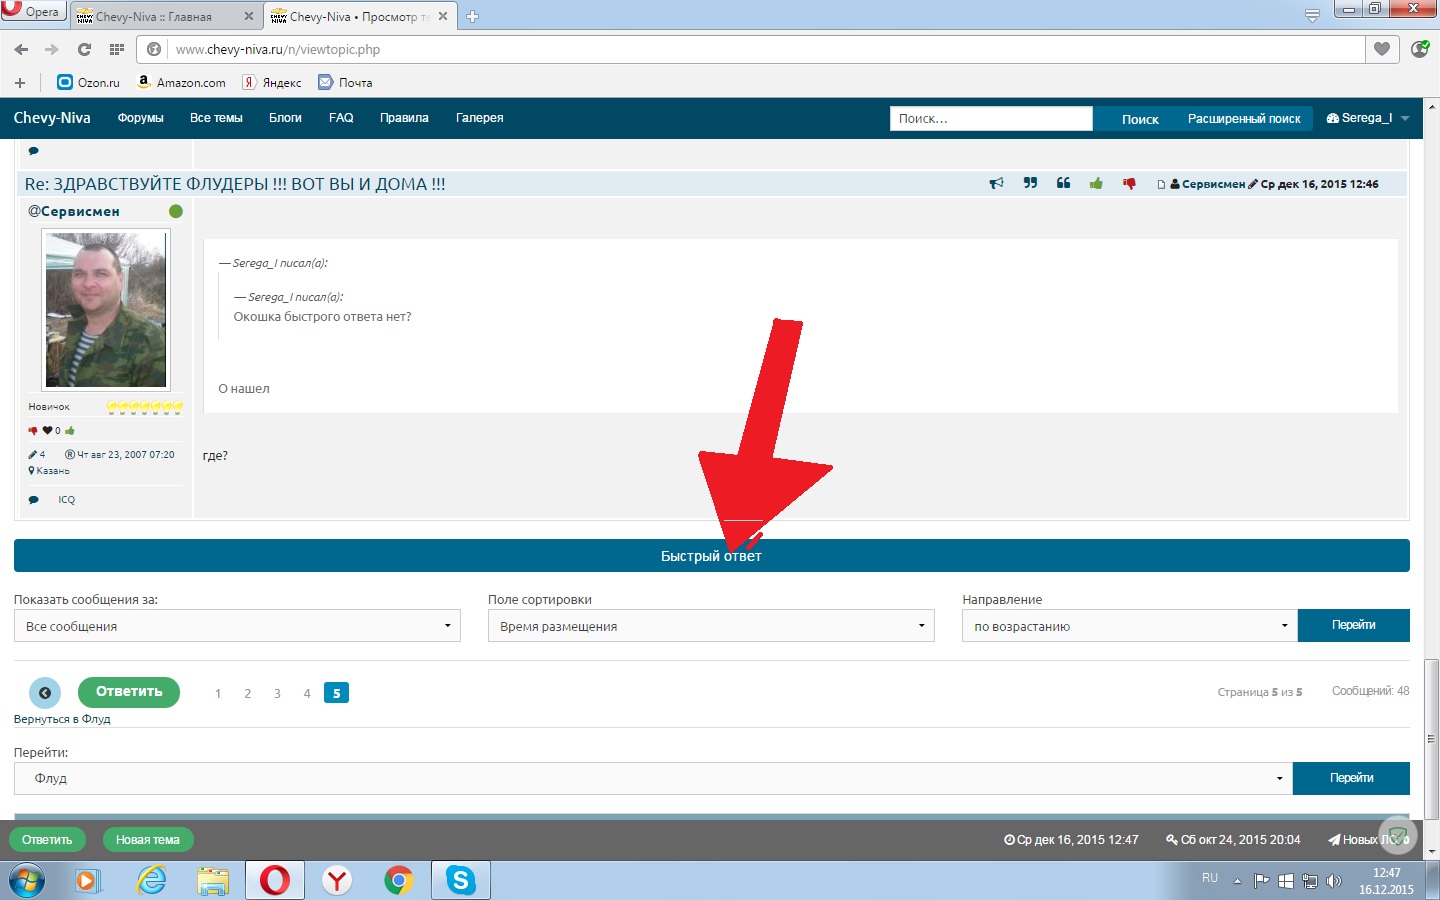Click the red thumbs-down icon in post header
This screenshot has width=1440, height=900.
pyautogui.click(x=1129, y=184)
